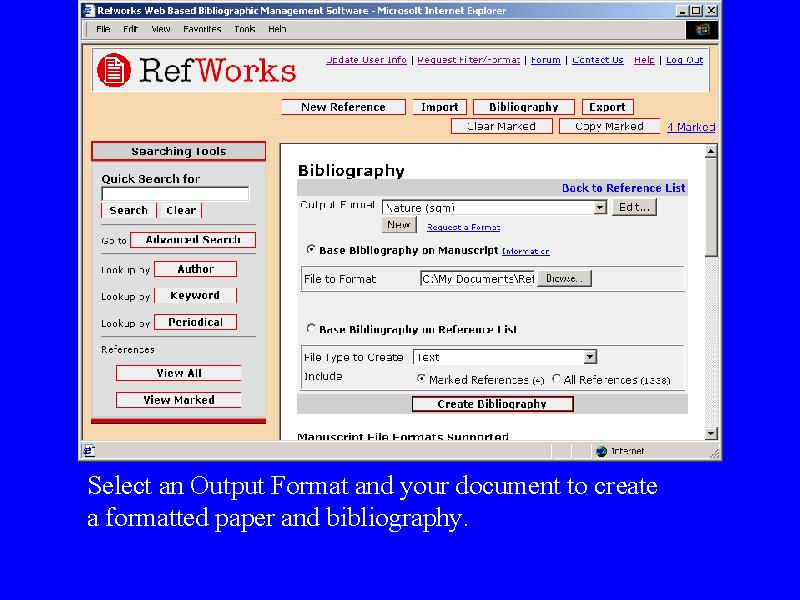Viewport: 800px width, 600px height.
Task: Open the File menu
Action: tap(103, 29)
